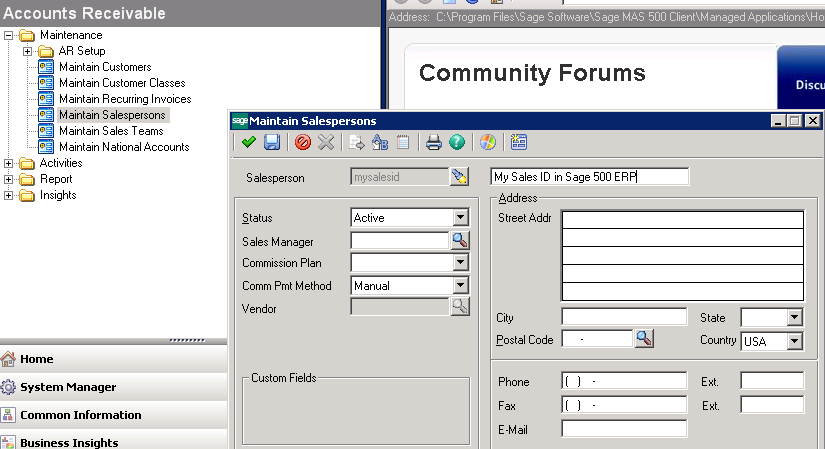The image size is (825, 449).
Task: Click the Print icon in toolbar
Action: (x=433, y=143)
